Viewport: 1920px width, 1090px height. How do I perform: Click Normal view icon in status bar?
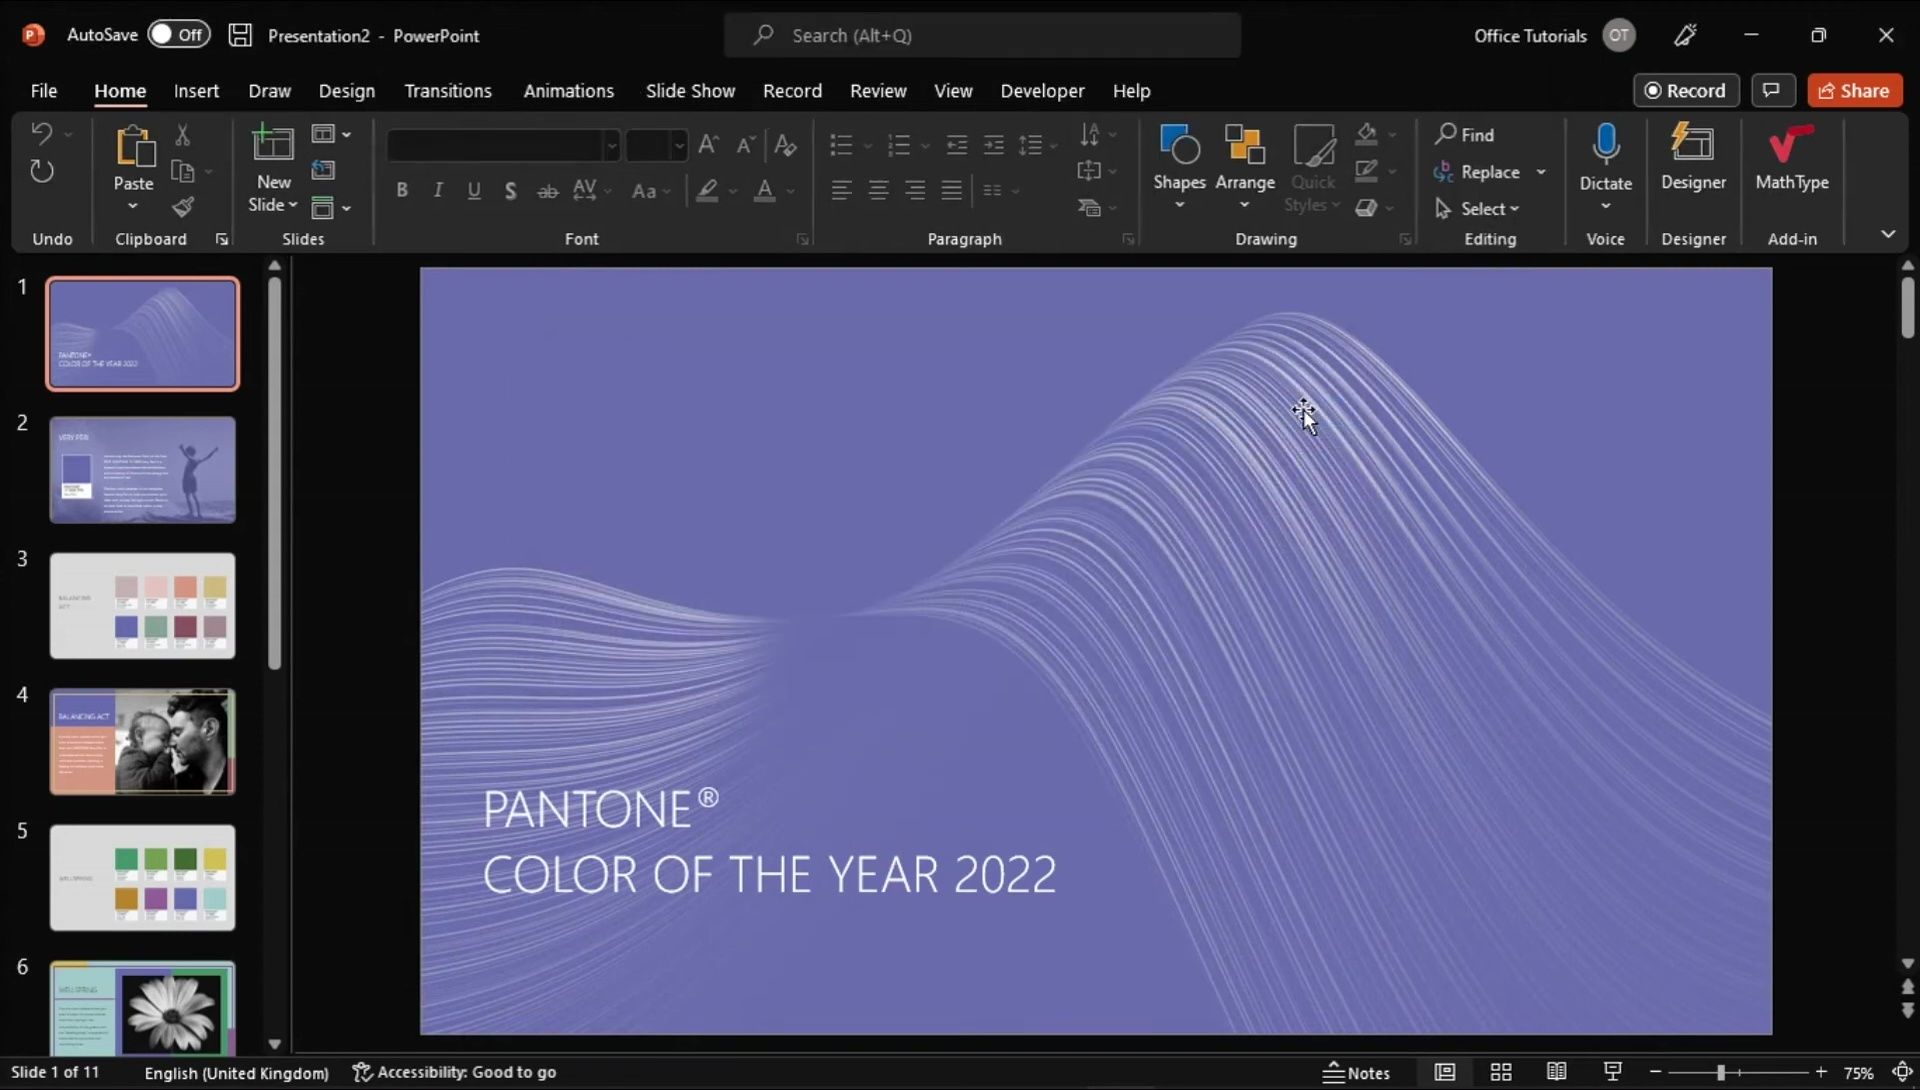pyautogui.click(x=1444, y=1072)
